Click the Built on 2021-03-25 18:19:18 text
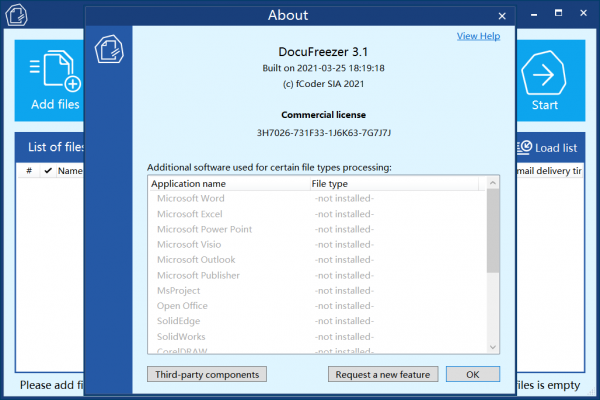600x400 pixels. point(323,68)
